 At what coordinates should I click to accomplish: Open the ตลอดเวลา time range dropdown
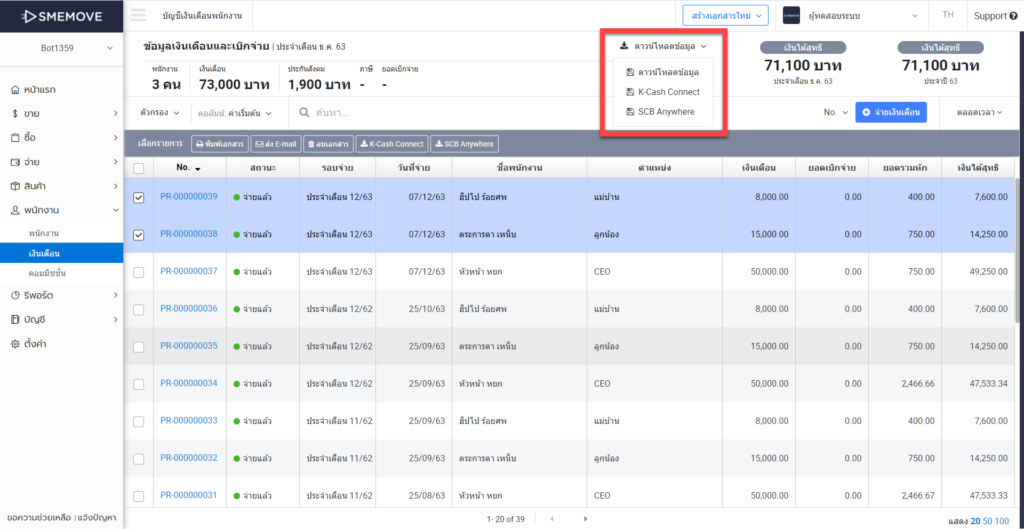tap(979, 113)
